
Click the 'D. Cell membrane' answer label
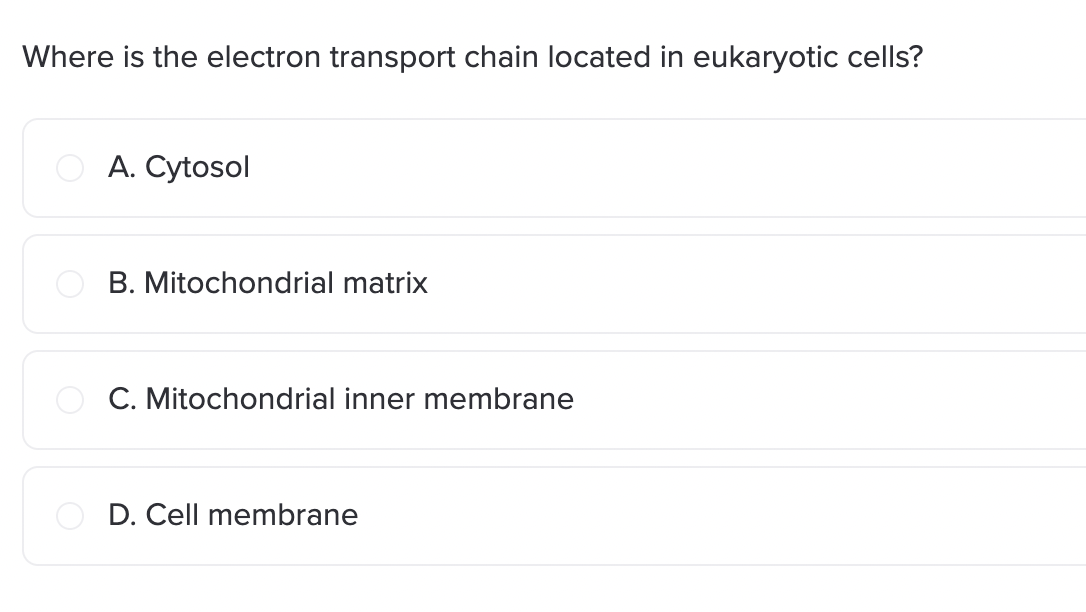point(233,515)
